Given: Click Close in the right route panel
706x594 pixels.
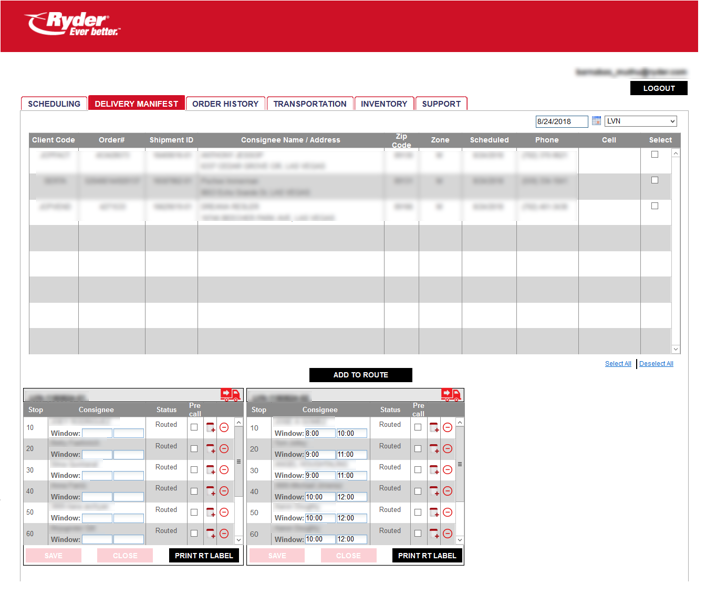Looking at the screenshot, I should tap(348, 555).
